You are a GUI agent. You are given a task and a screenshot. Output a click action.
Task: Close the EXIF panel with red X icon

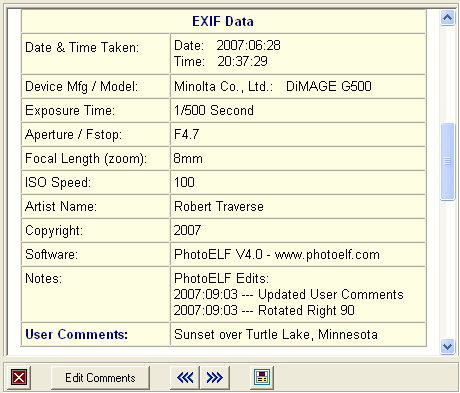(19, 378)
